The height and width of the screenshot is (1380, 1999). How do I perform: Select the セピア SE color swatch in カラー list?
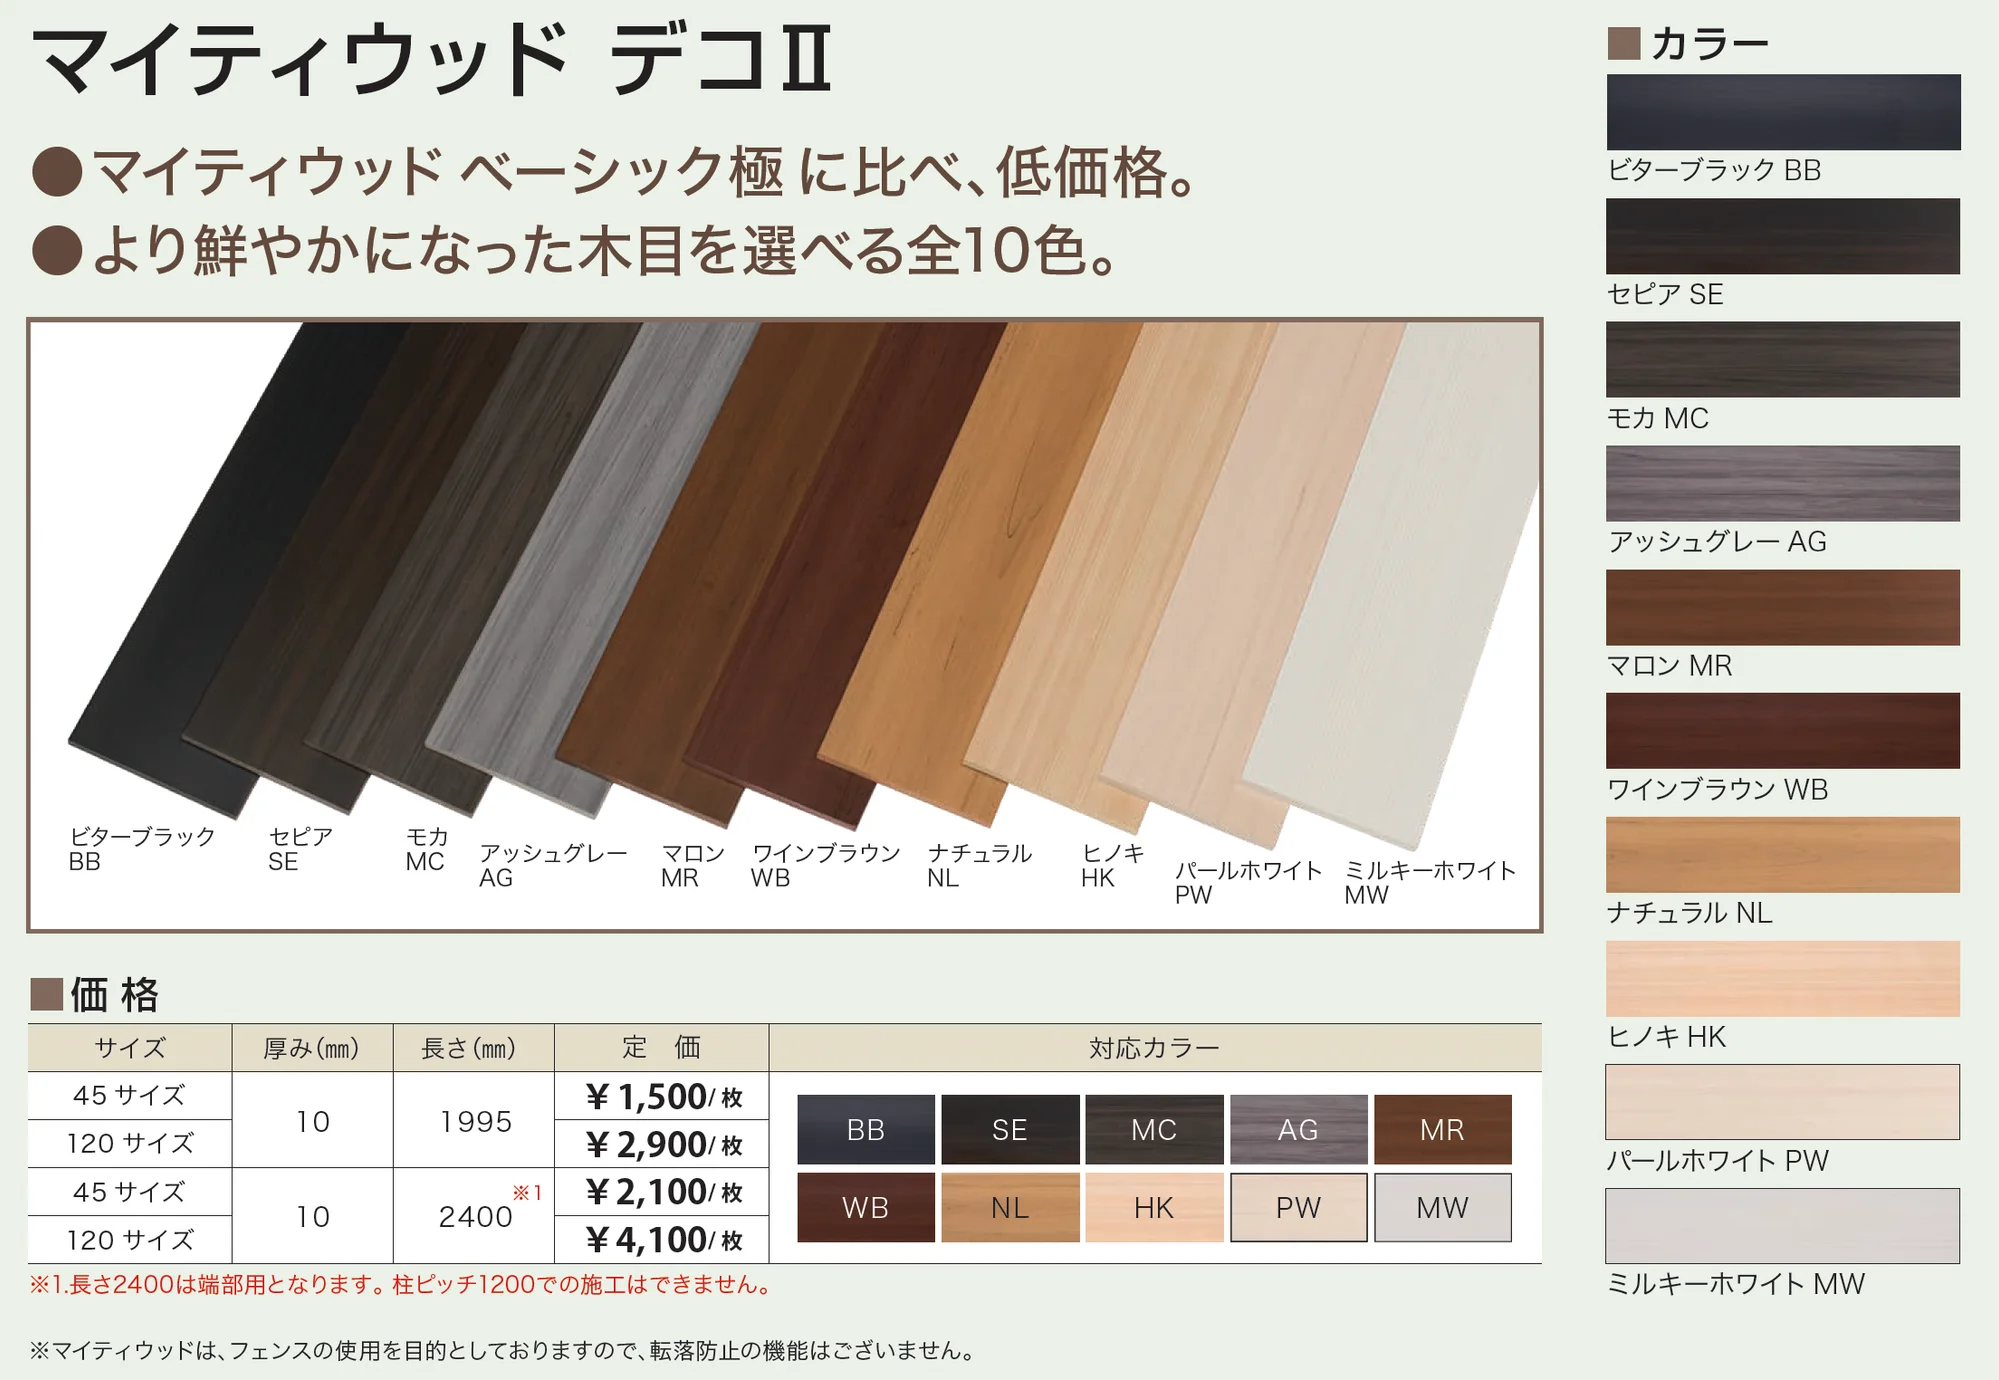click(1783, 236)
